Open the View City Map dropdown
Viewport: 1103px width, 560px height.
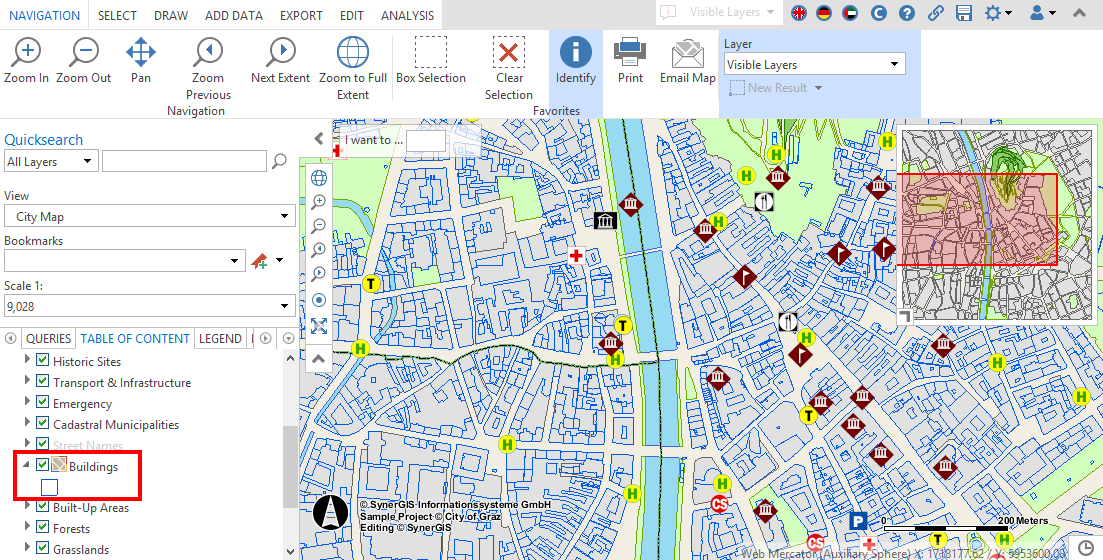coord(150,216)
